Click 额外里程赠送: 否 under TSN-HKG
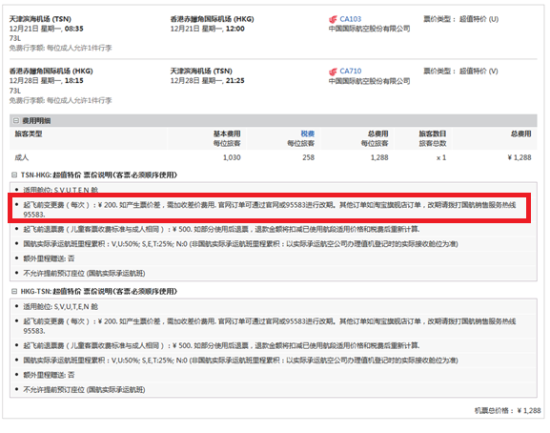The width and height of the screenshot is (550, 433). (49, 259)
